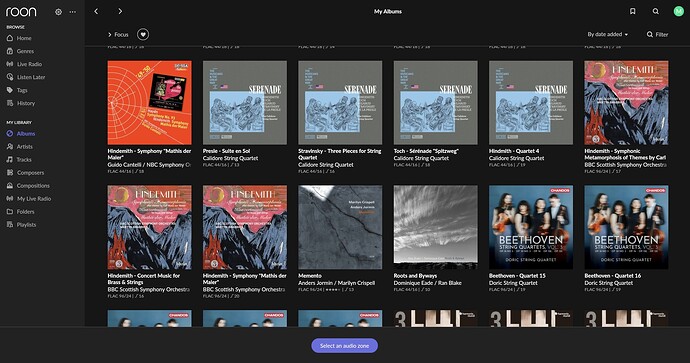Click the Playlists icon in sidebar

point(10,224)
